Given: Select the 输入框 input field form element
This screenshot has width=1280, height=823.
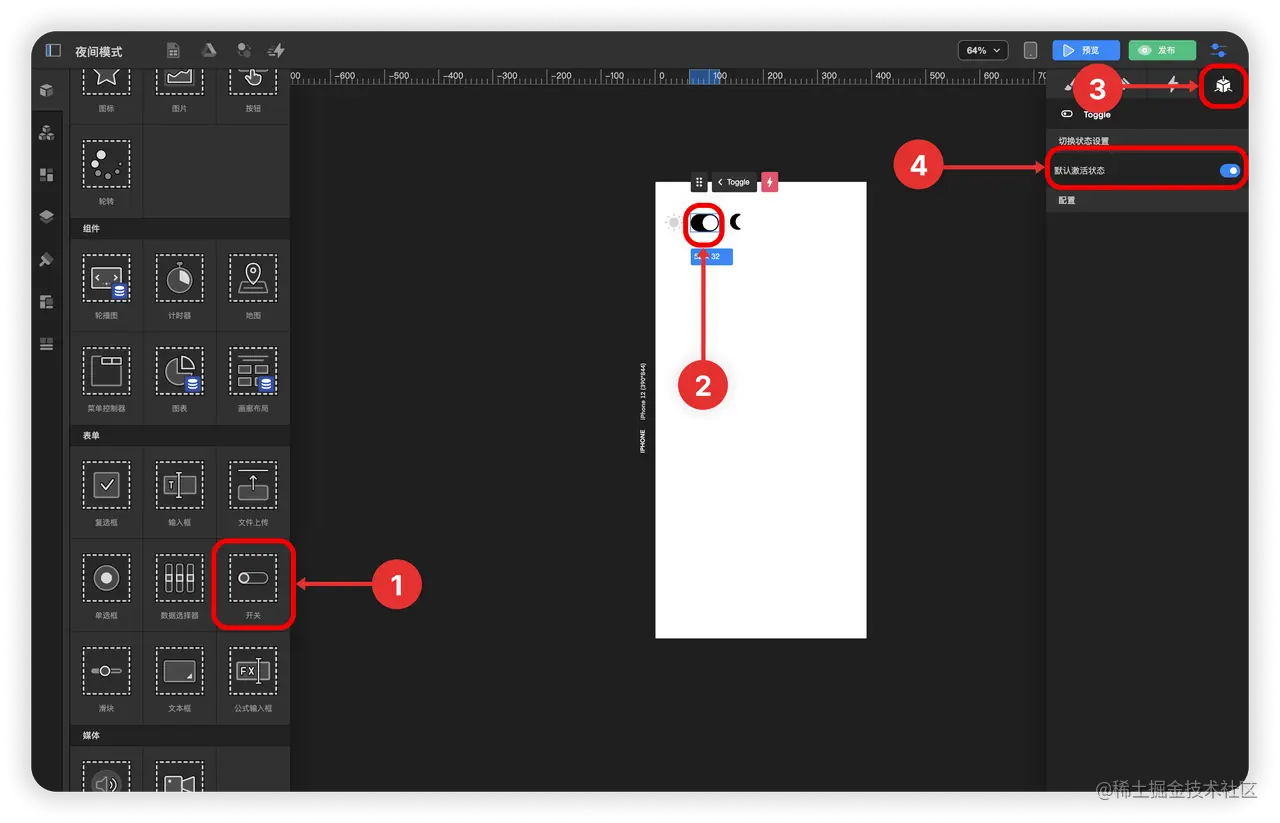Looking at the screenshot, I should click(x=179, y=492).
